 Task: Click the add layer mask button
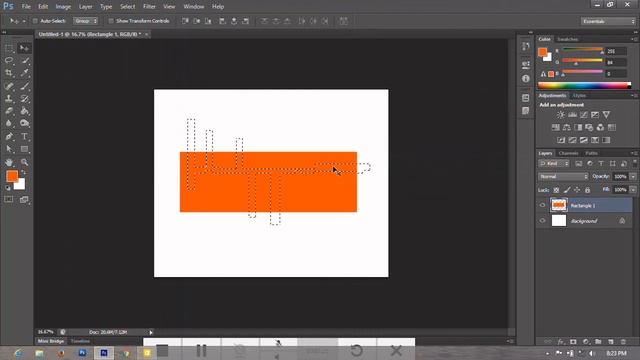(573, 342)
